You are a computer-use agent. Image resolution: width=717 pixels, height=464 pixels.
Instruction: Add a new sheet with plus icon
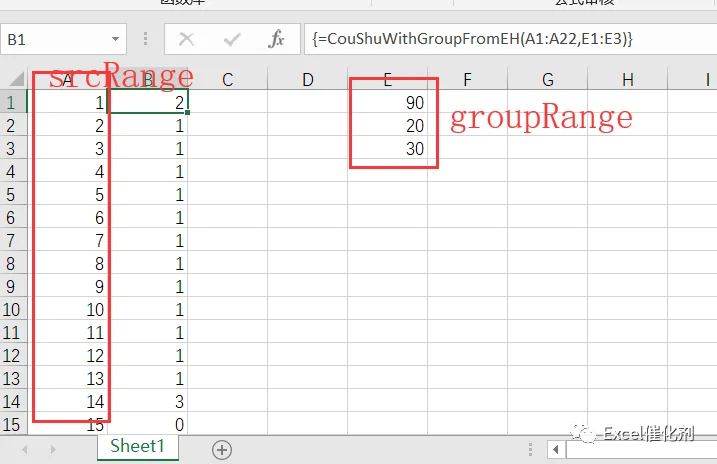(x=222, y=450)
